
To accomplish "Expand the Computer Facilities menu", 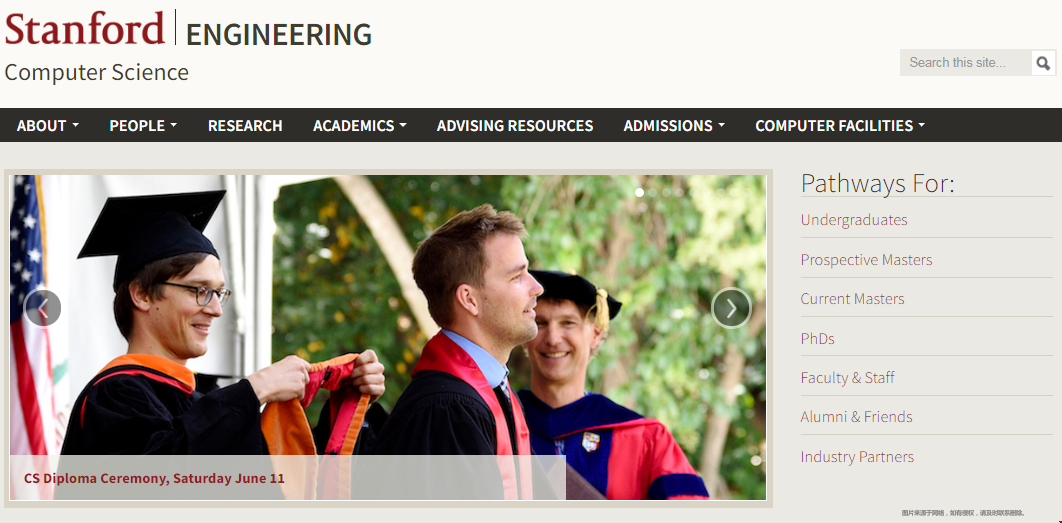I will click(840, 125).
